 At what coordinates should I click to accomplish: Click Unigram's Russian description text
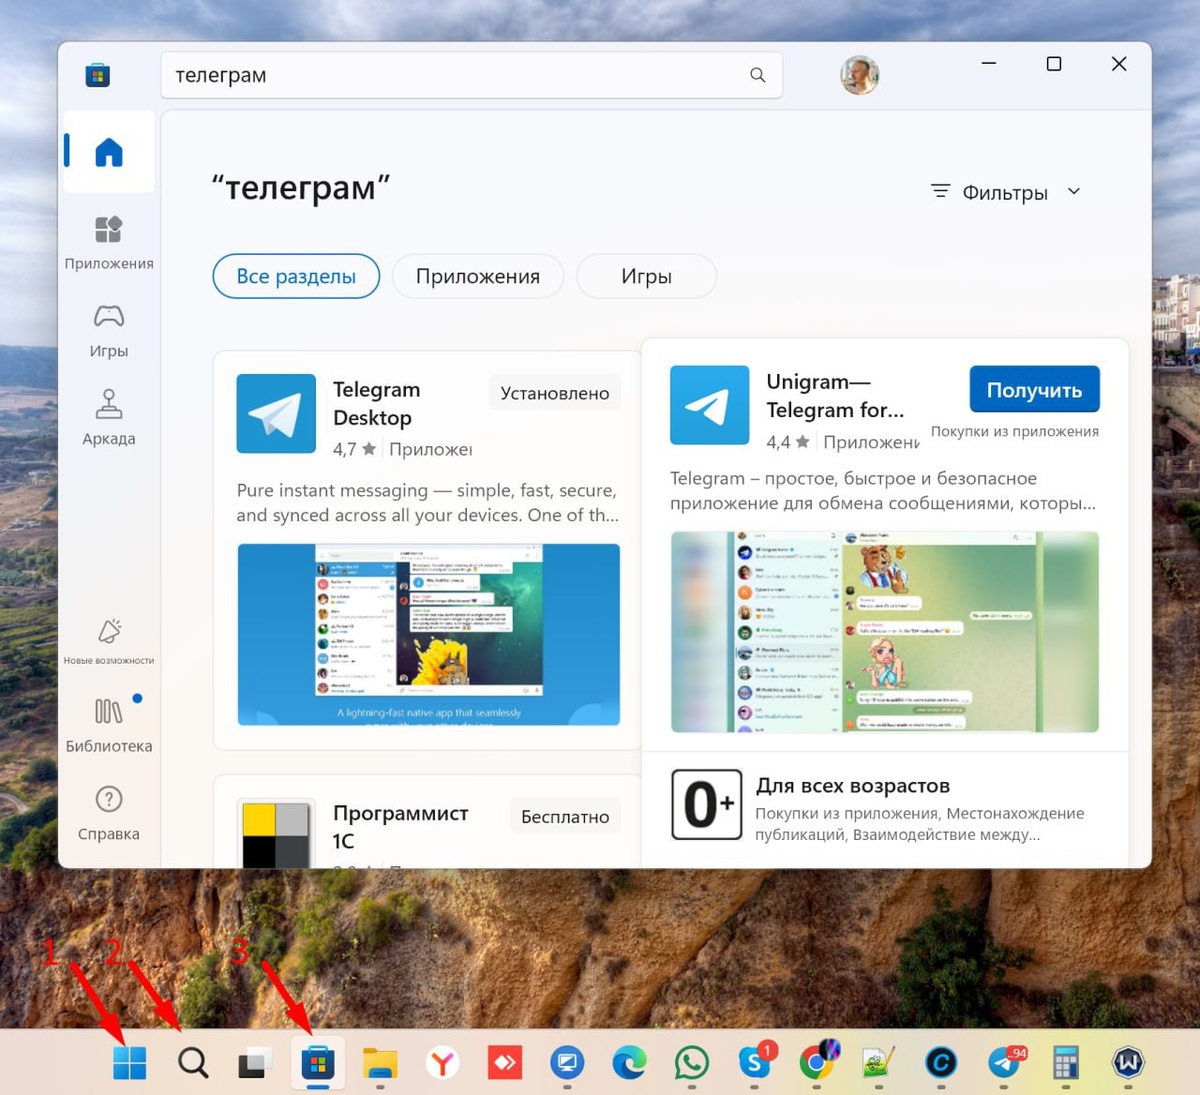coord(883,490)
